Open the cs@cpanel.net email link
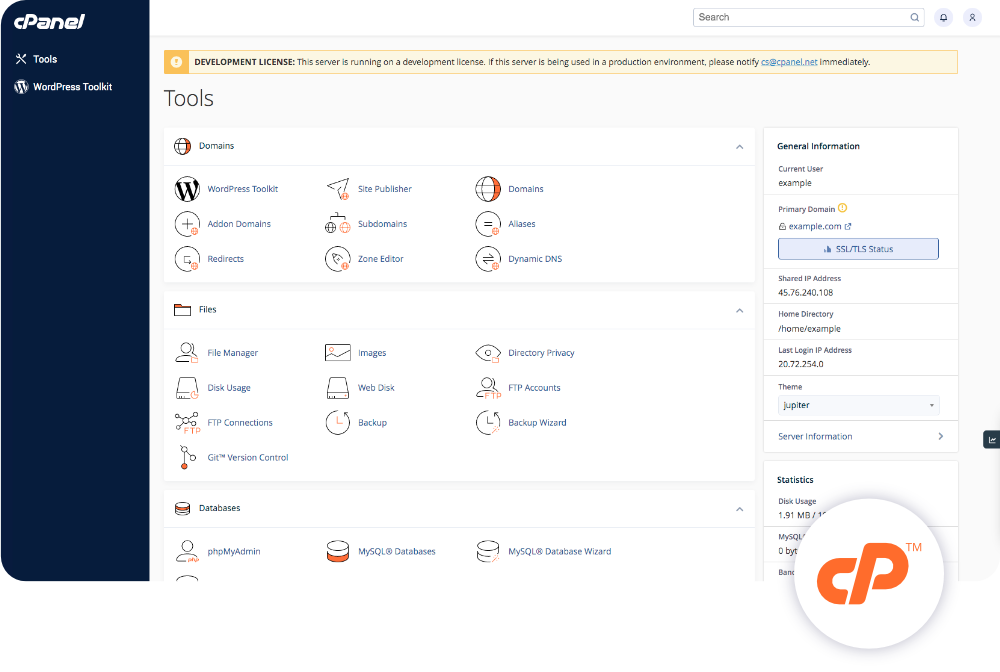Image resolution: width=1000 pixels, height=672 pixels. 787,62
